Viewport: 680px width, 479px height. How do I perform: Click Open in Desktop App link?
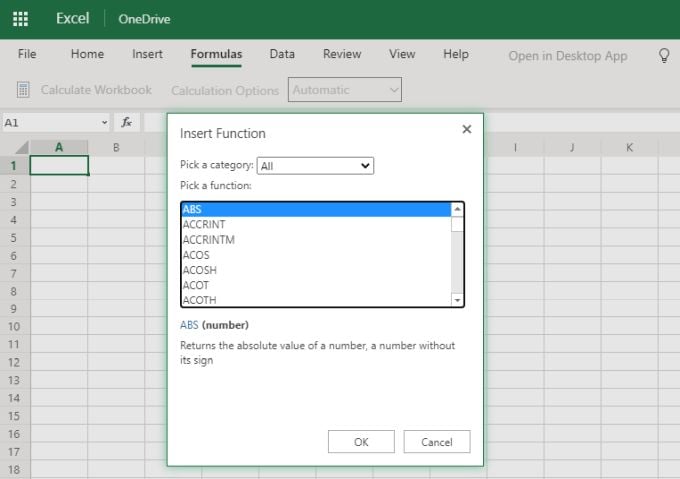(x=567, y=56)
